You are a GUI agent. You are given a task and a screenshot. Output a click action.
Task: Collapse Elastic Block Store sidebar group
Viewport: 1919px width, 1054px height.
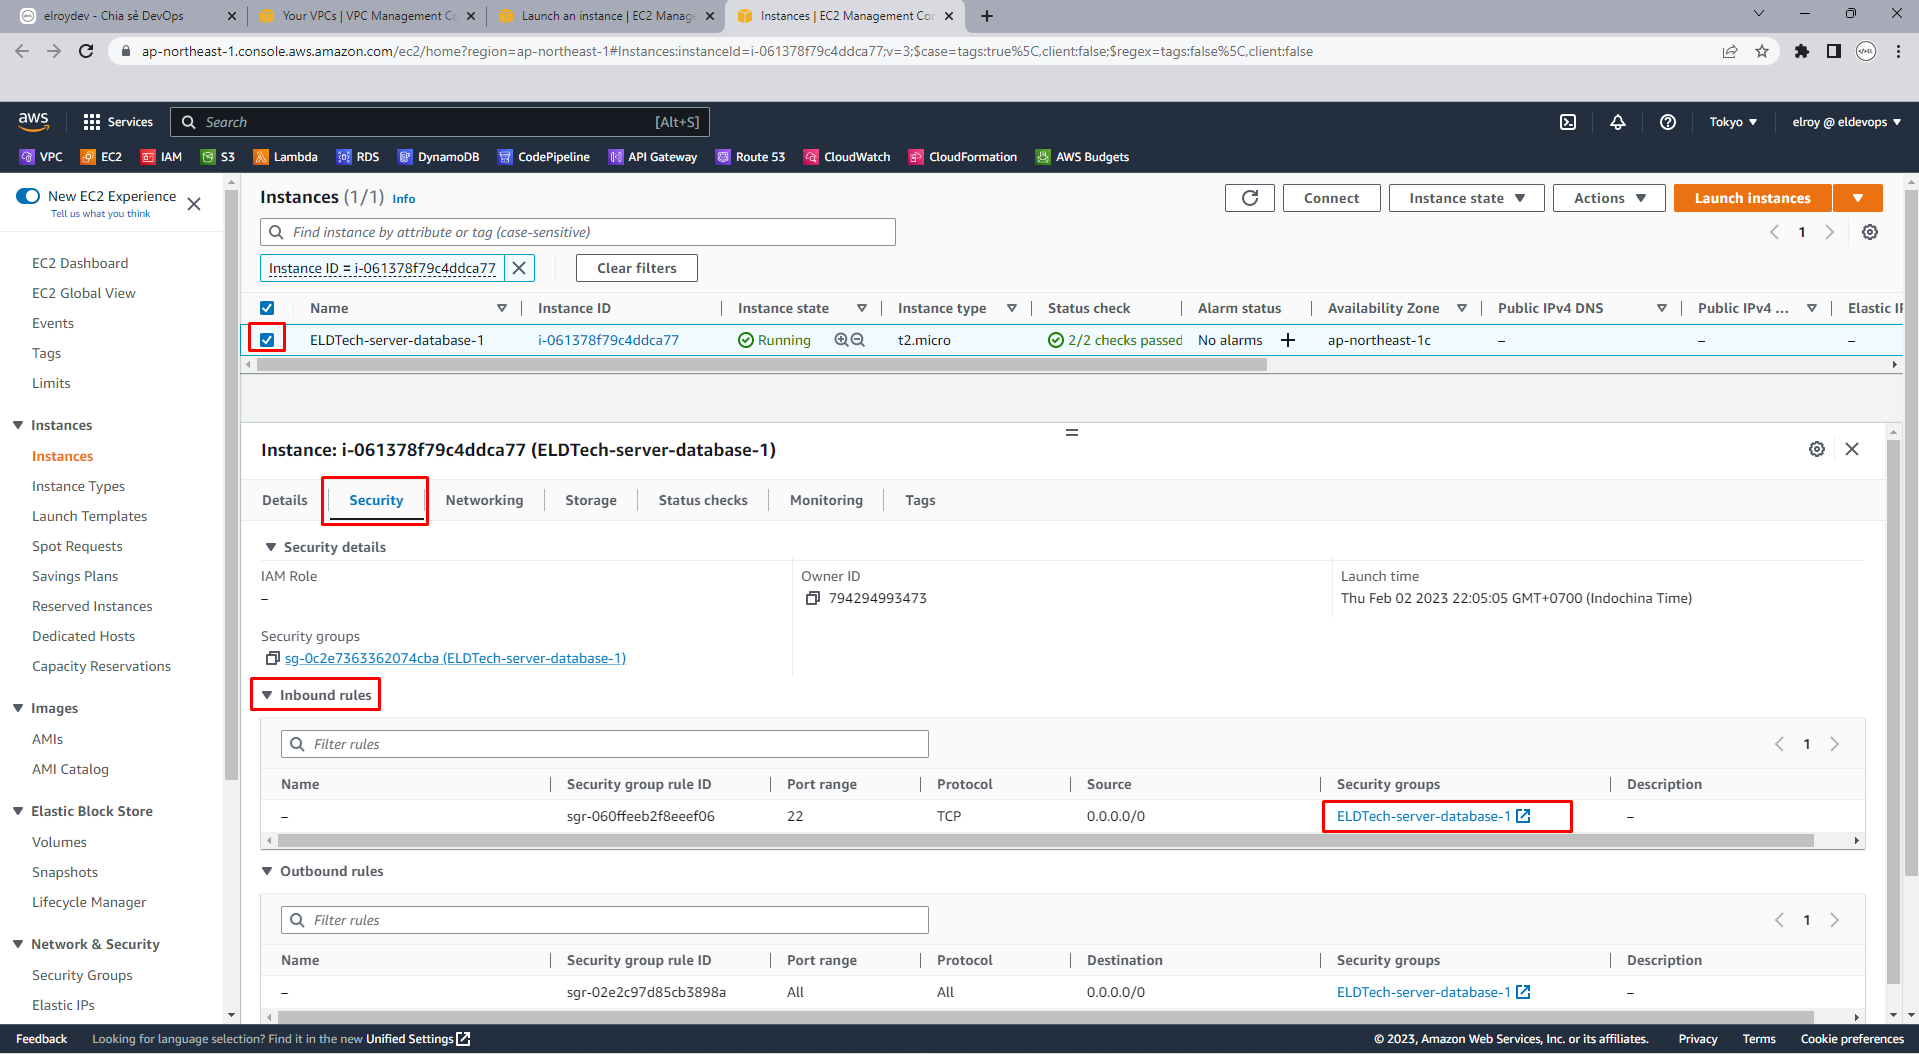[x=18, y=811]
